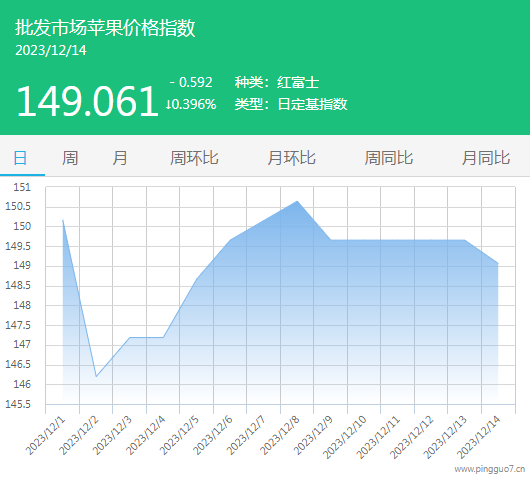530x478 pixels.
Task: Click the 2023/12/1 starting data point
Action: click(63, 220)
